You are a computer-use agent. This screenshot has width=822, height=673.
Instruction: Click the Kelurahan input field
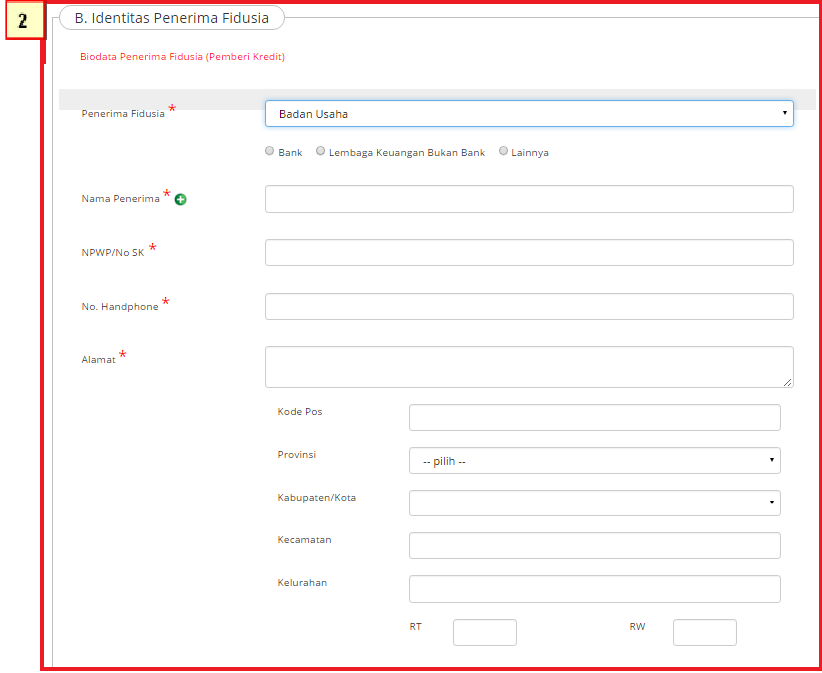coord(594,589)
